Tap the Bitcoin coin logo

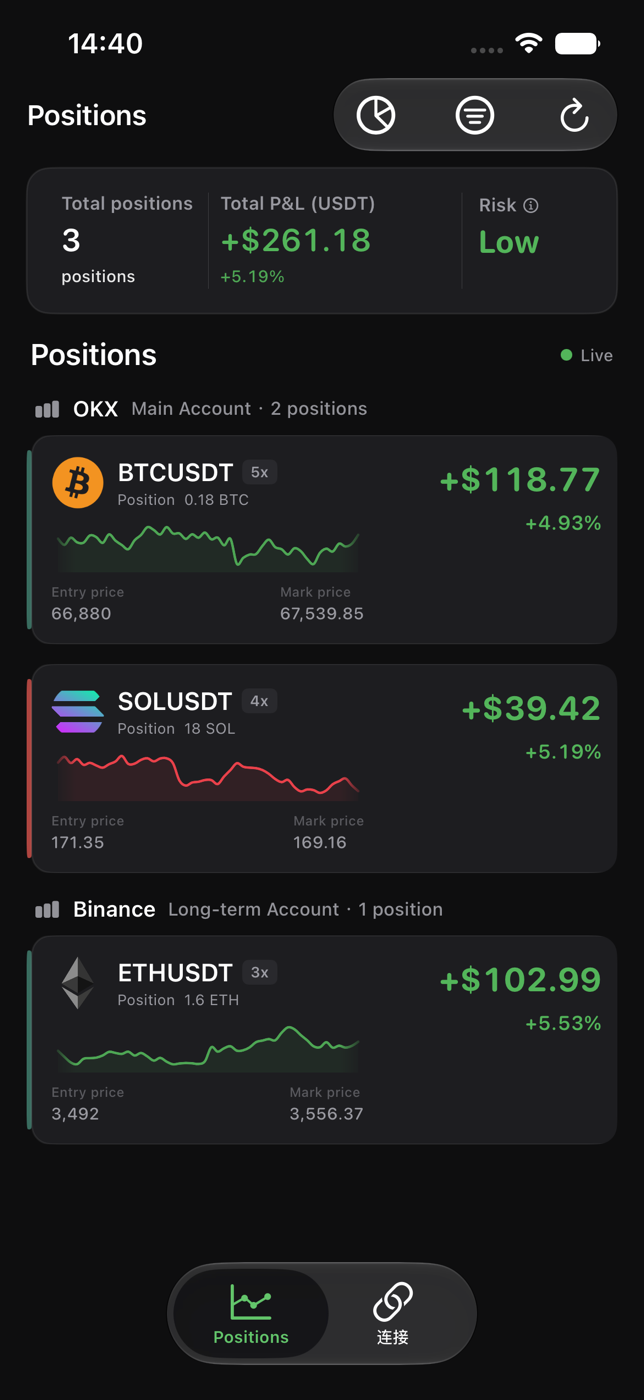[x=78, y=483]
